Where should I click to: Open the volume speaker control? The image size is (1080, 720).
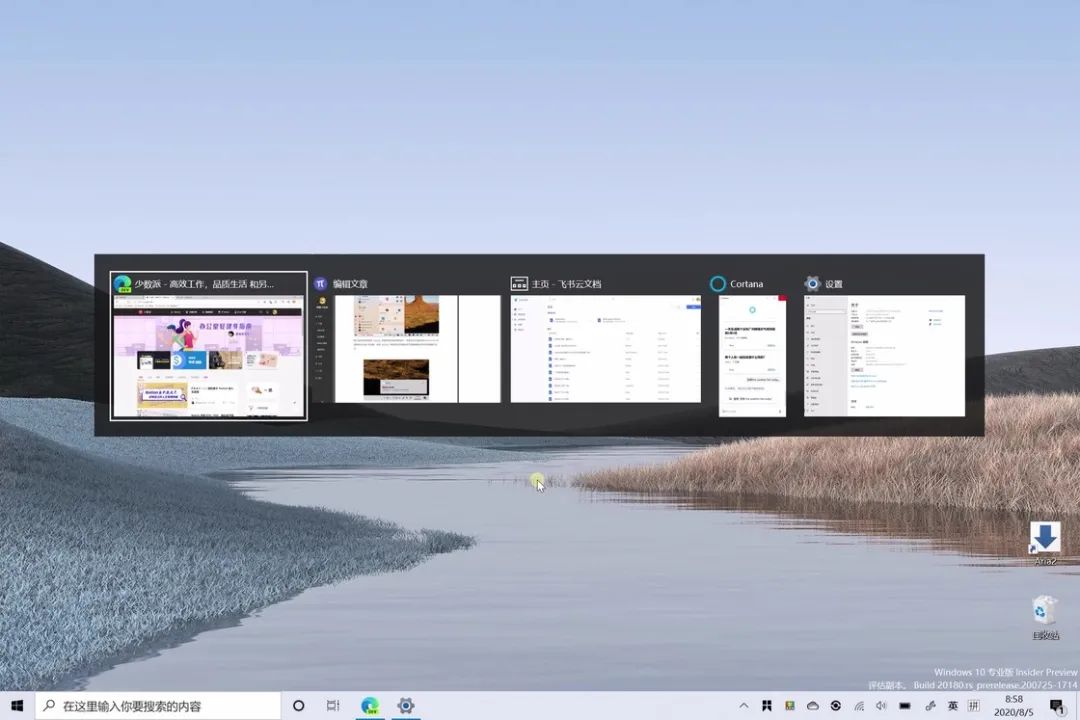click(881, 705)
